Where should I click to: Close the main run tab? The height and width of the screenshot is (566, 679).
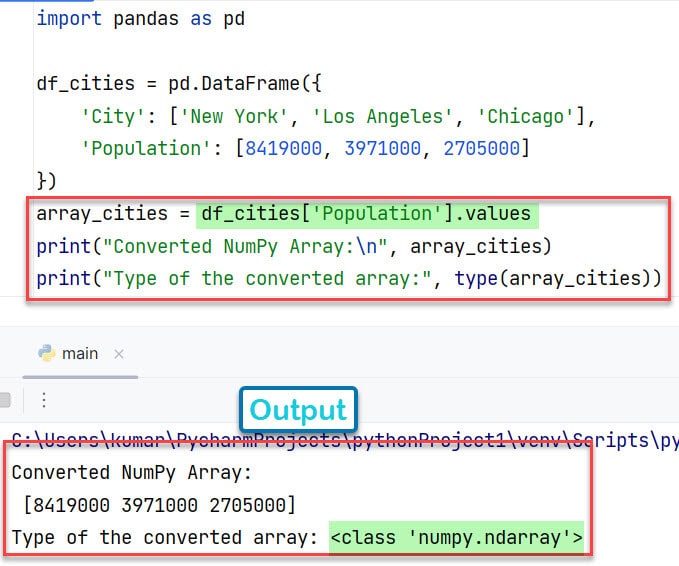119,354
